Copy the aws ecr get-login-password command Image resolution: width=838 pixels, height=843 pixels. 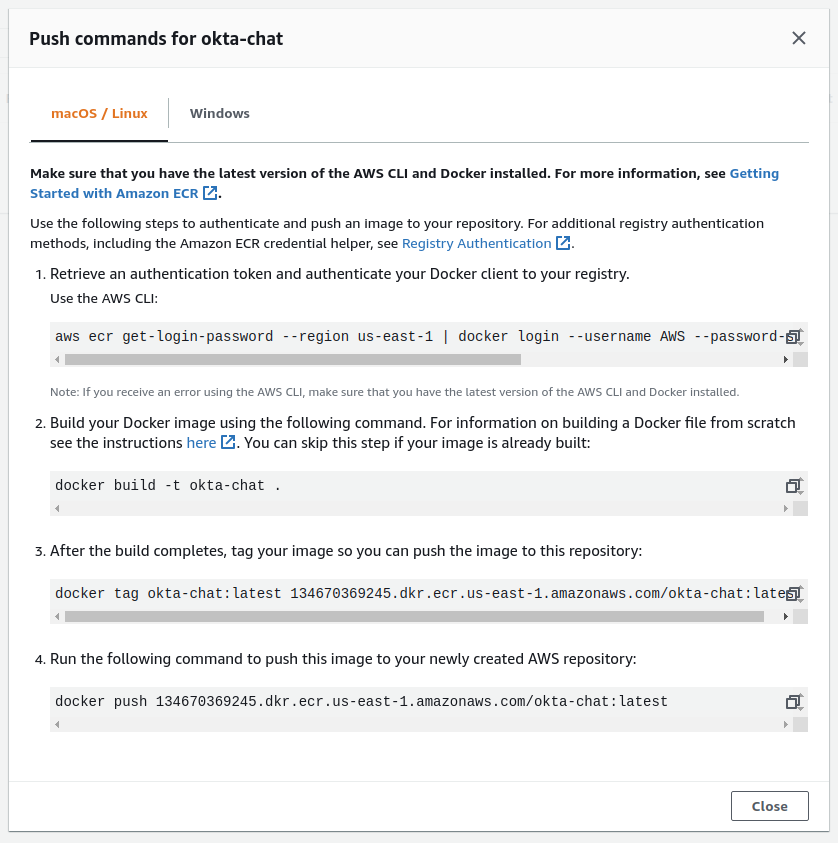point(793,336)
